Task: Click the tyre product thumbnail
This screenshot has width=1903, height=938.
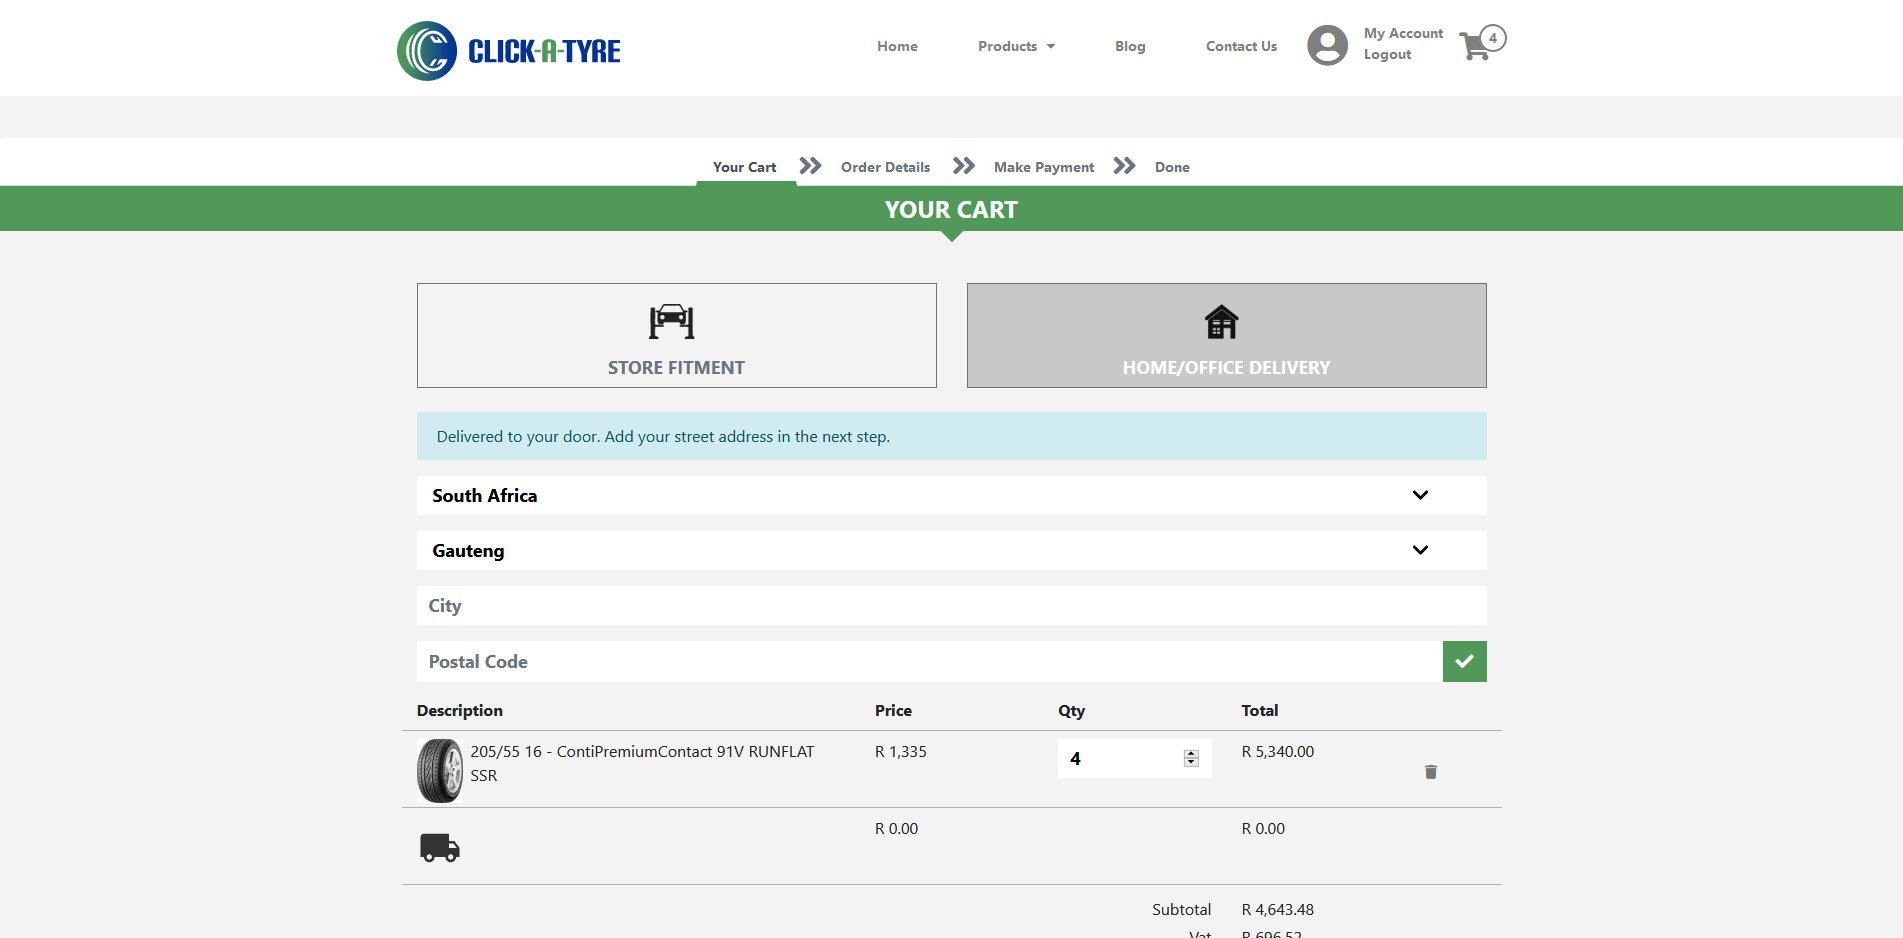Action: [x=440, y=770]
